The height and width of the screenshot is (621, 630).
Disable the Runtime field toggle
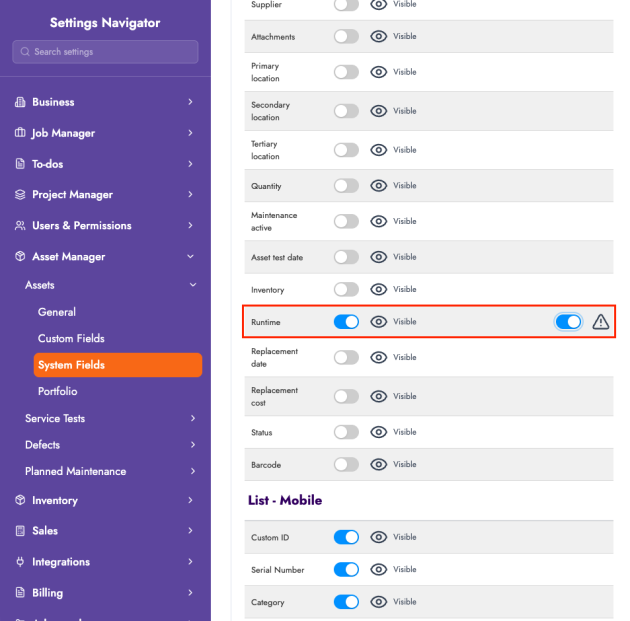tap(346, 322)
